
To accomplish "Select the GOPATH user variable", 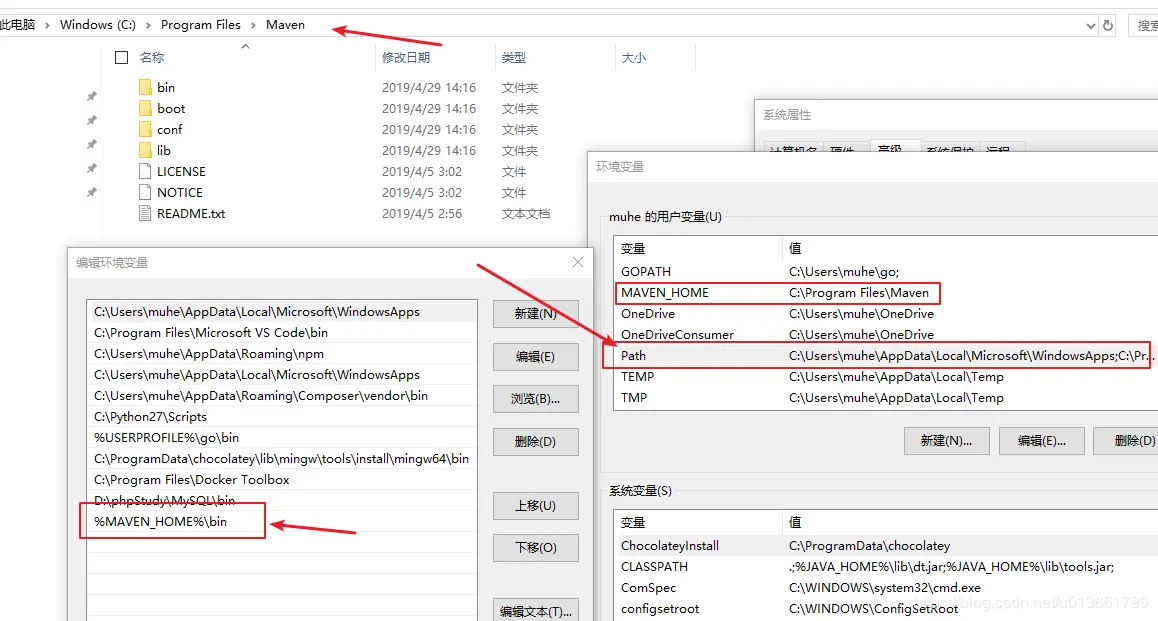I will pyautogui.click(x=885, y=272).
